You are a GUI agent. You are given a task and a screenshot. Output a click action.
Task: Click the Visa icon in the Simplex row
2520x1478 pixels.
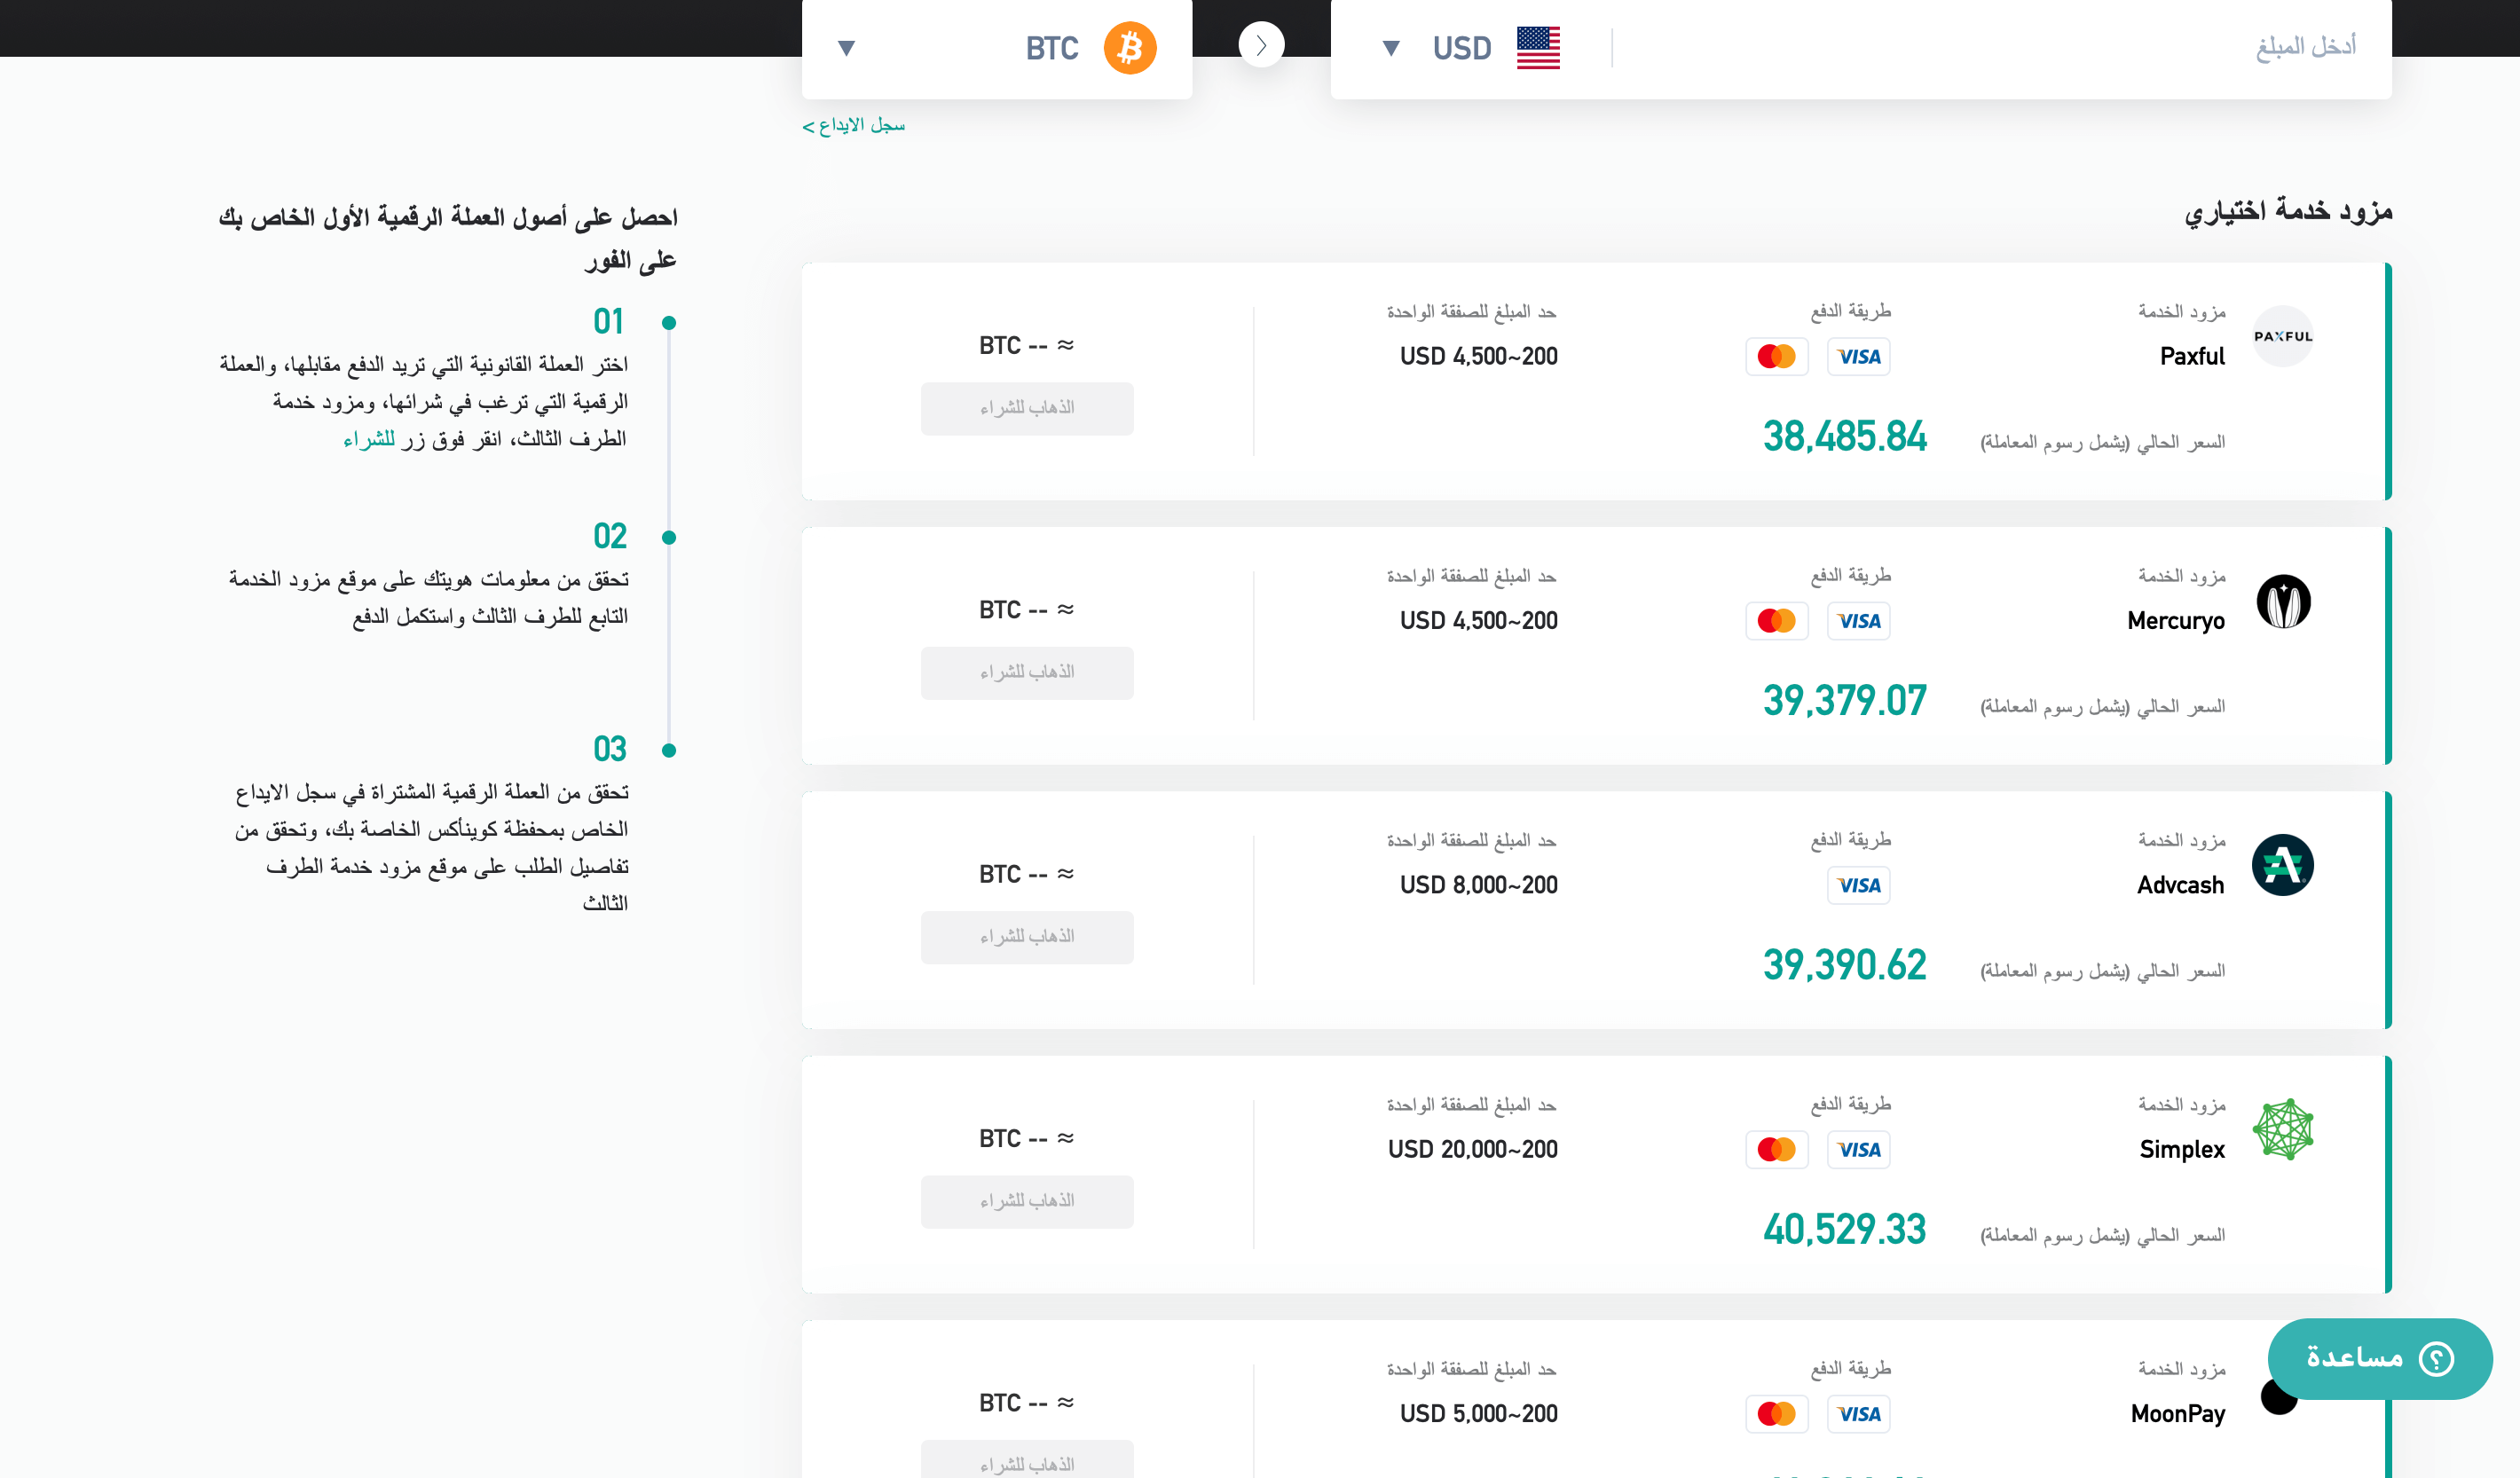(1858, 1150)
